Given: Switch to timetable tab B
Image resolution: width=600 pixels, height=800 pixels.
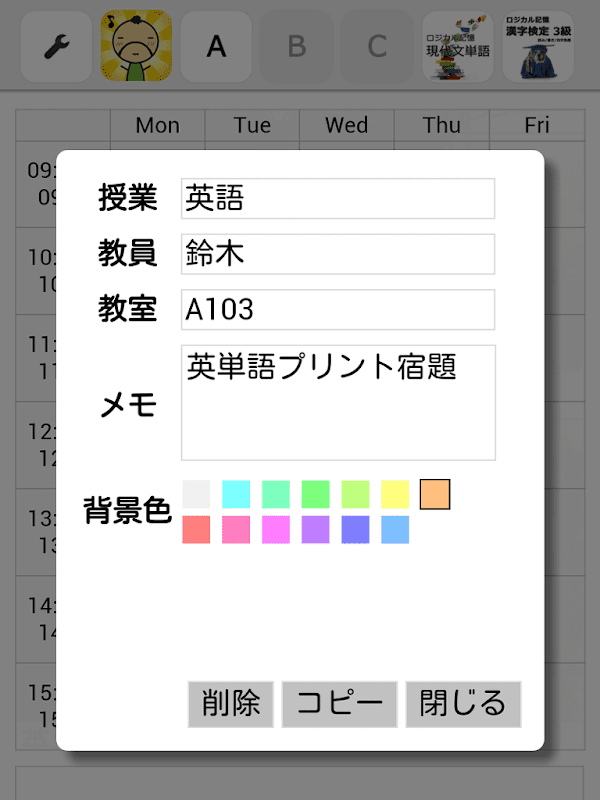Looking at the screenshot, I should tap(296, 46).
